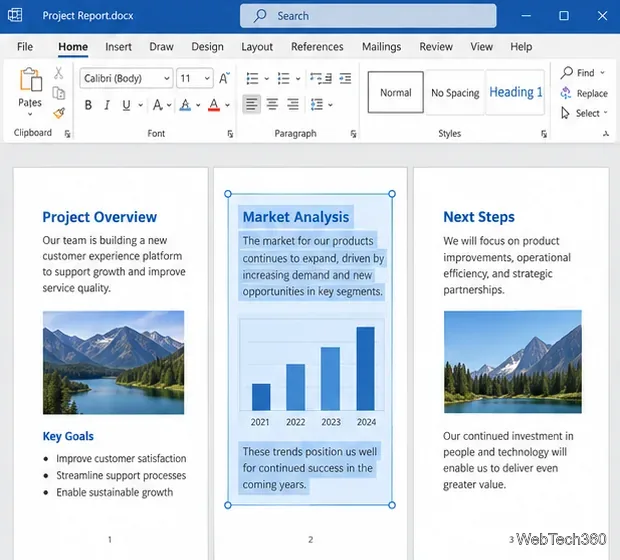The width and height of the screenshot is (620, 560).
Task: Click the Line Spacing icon
Action: pos(317,104)
